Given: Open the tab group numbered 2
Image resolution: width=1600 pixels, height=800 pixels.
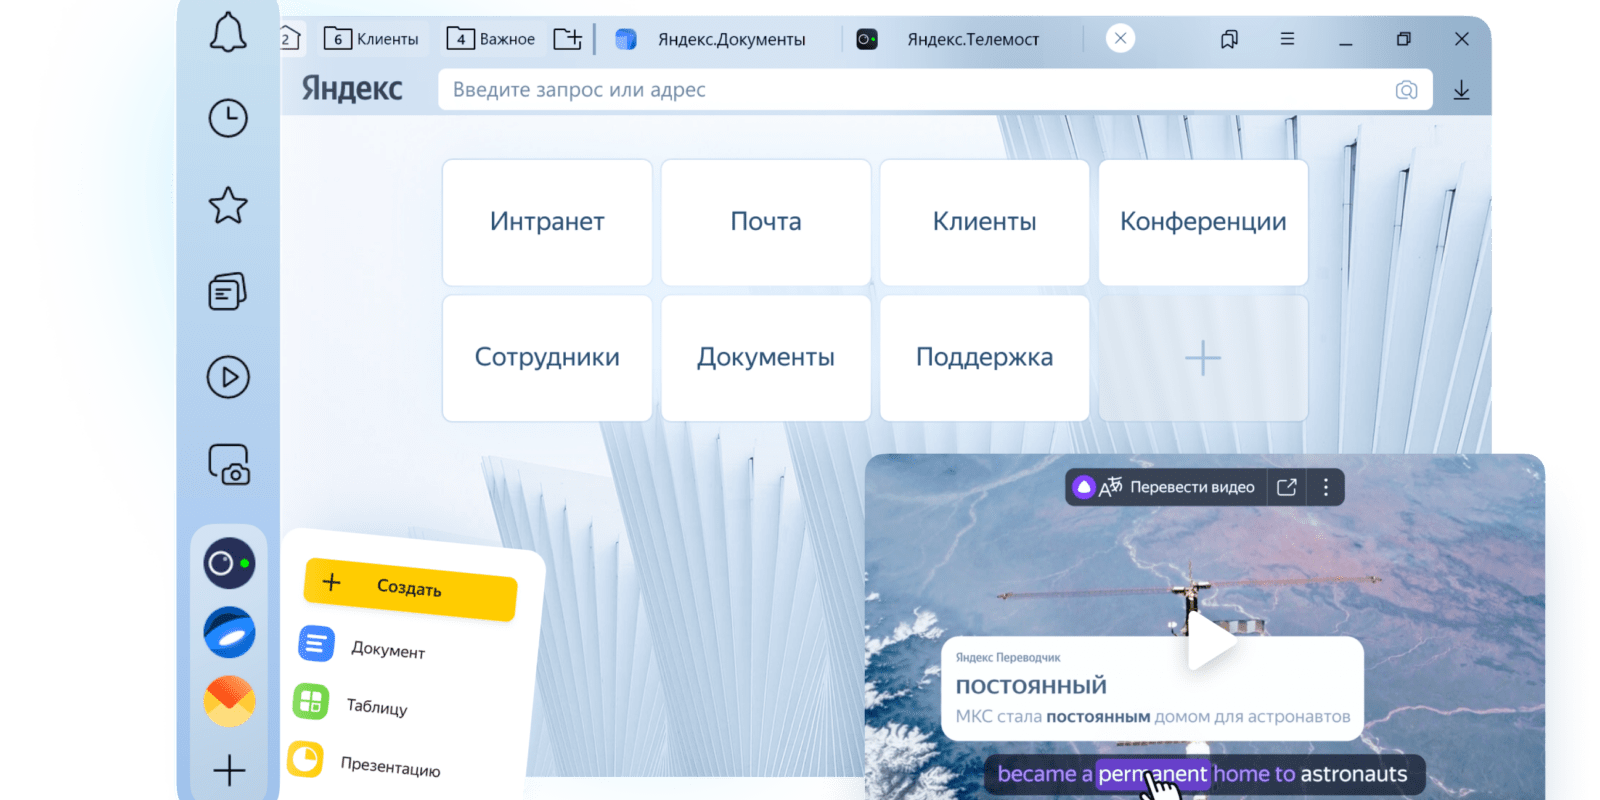Looking at the screenshot, I should (290, 39).
